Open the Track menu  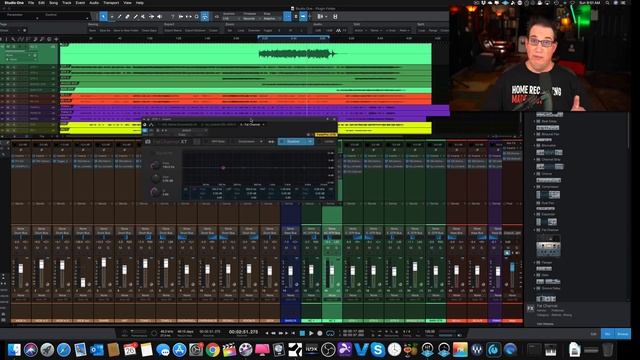click(x=67, y=3)
